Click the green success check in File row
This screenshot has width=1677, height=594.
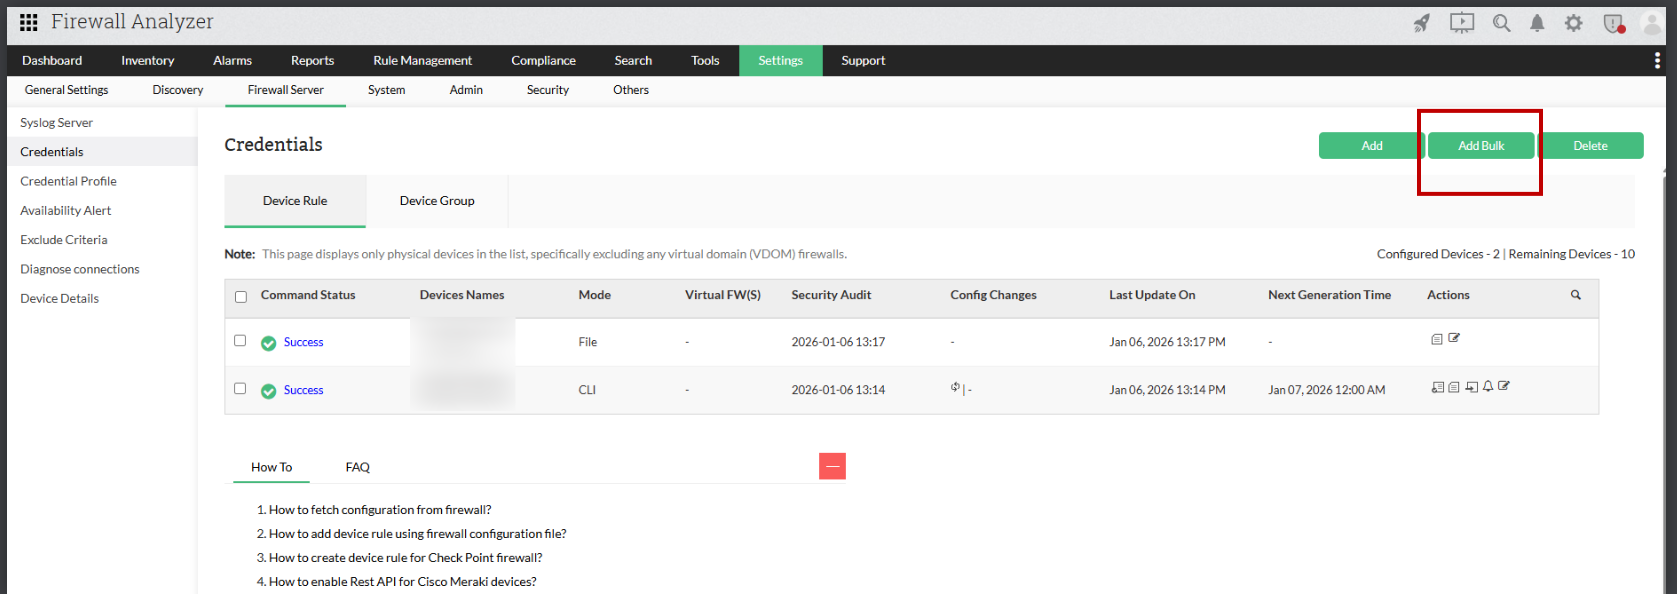coord(268,343)
